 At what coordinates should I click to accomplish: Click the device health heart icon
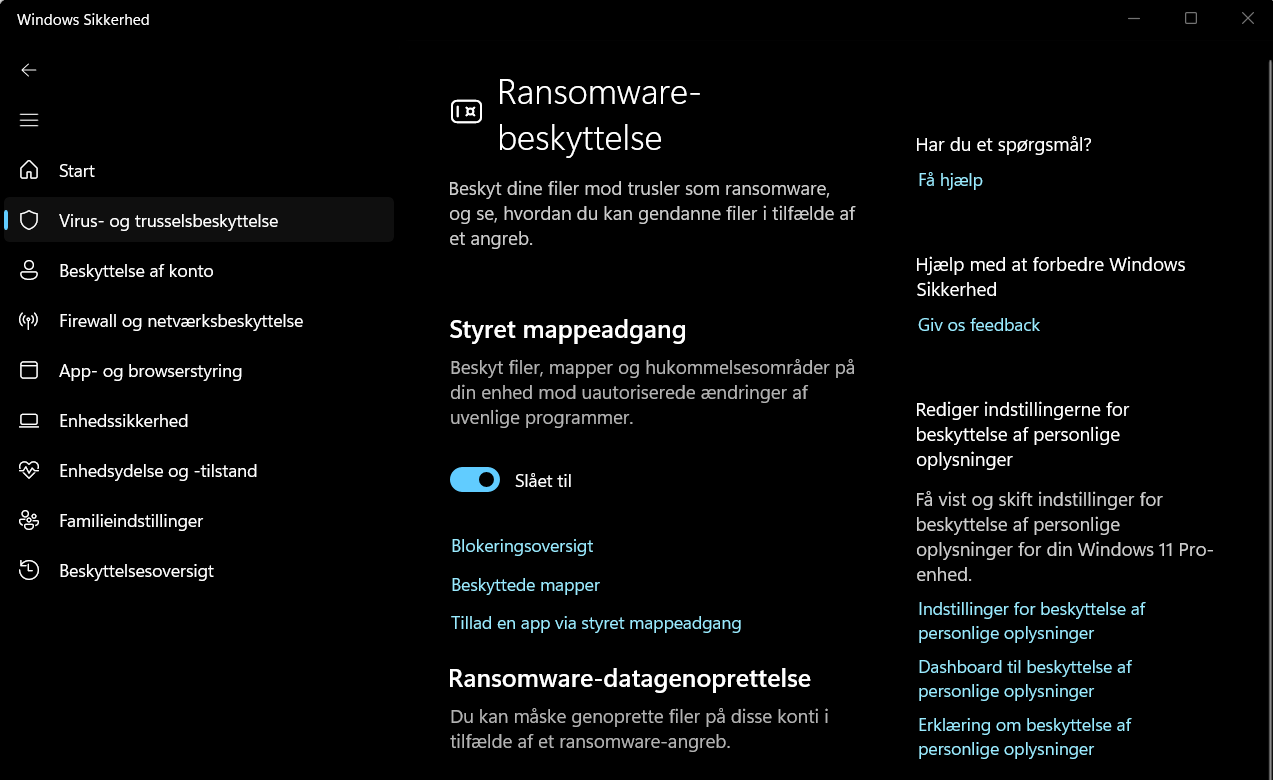29,470
